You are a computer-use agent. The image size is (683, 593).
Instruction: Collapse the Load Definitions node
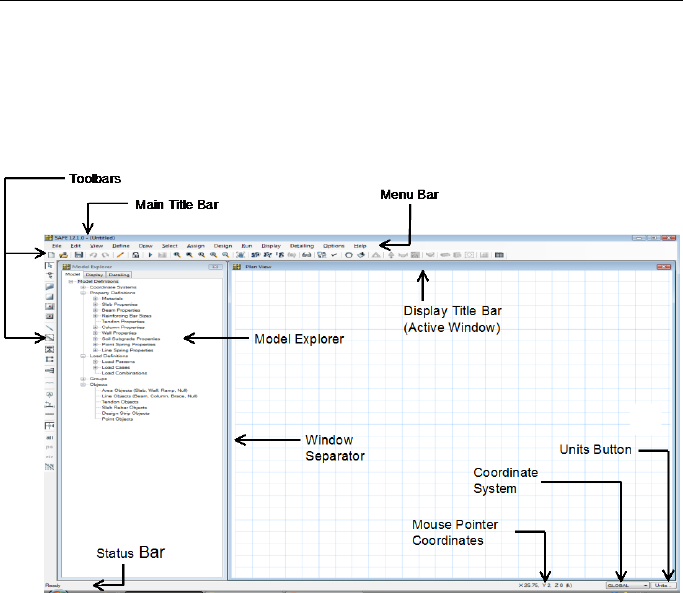pyautogui.click(x=83, y=356)
